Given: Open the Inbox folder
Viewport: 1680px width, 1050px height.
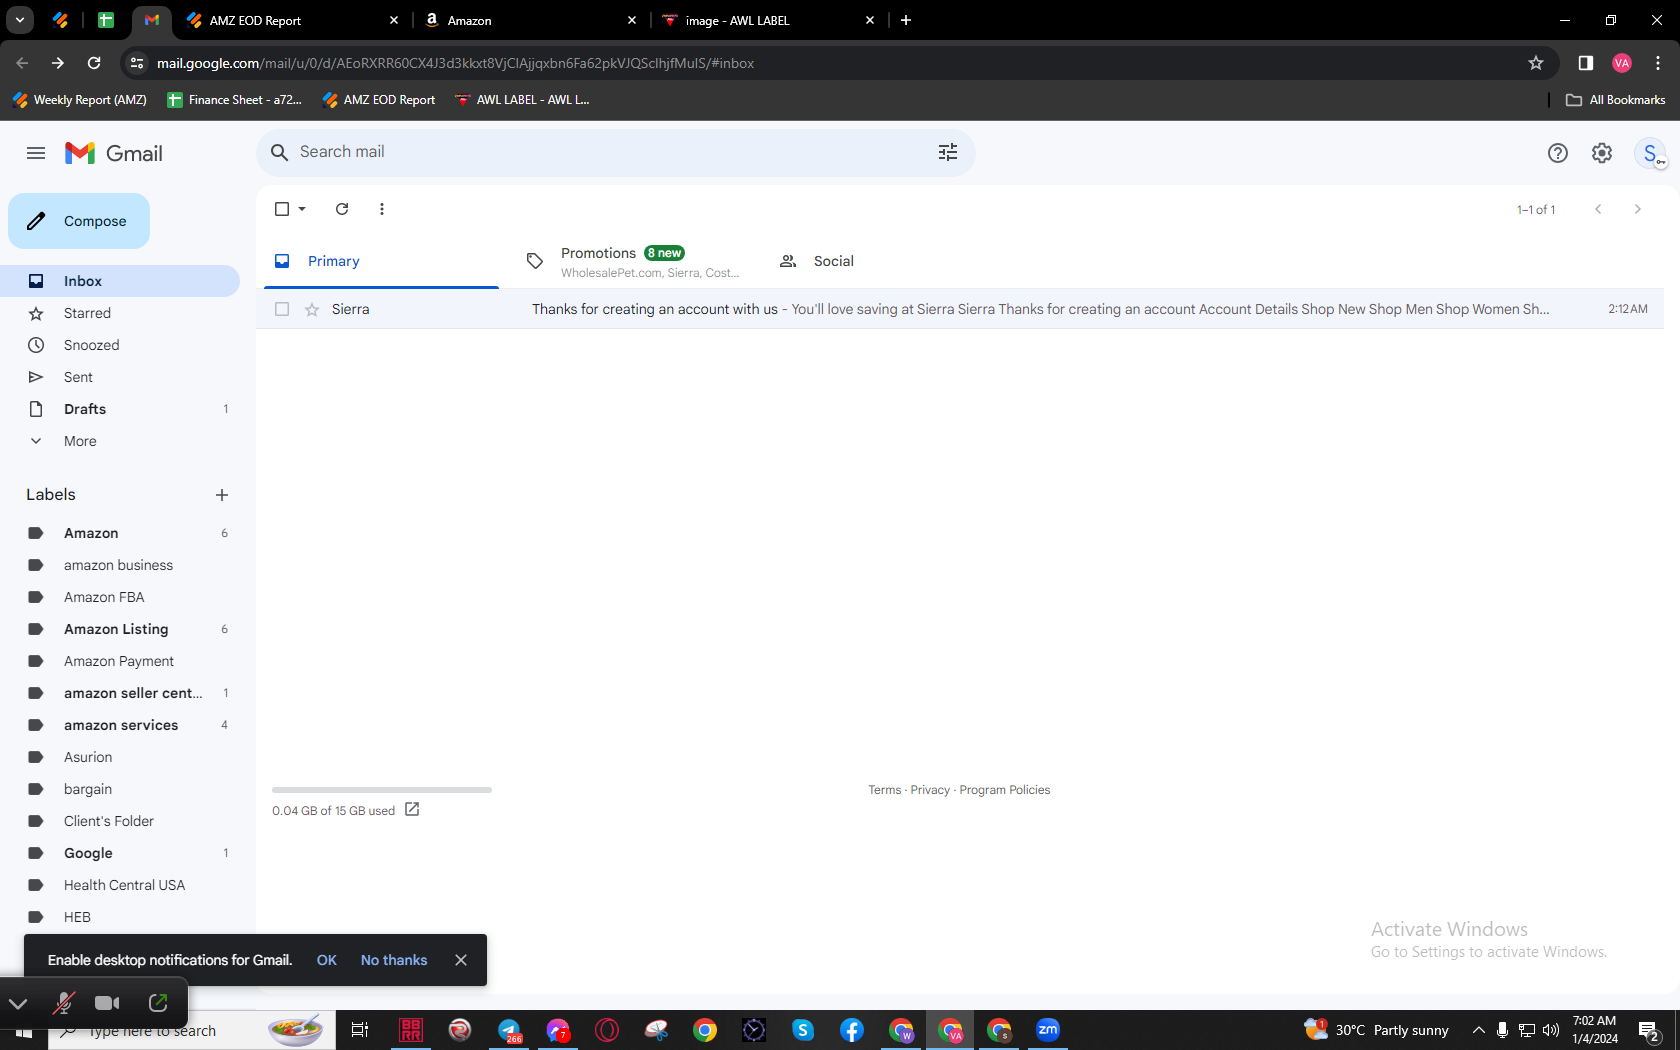Looking at the screenshot, I should (120, 281).
